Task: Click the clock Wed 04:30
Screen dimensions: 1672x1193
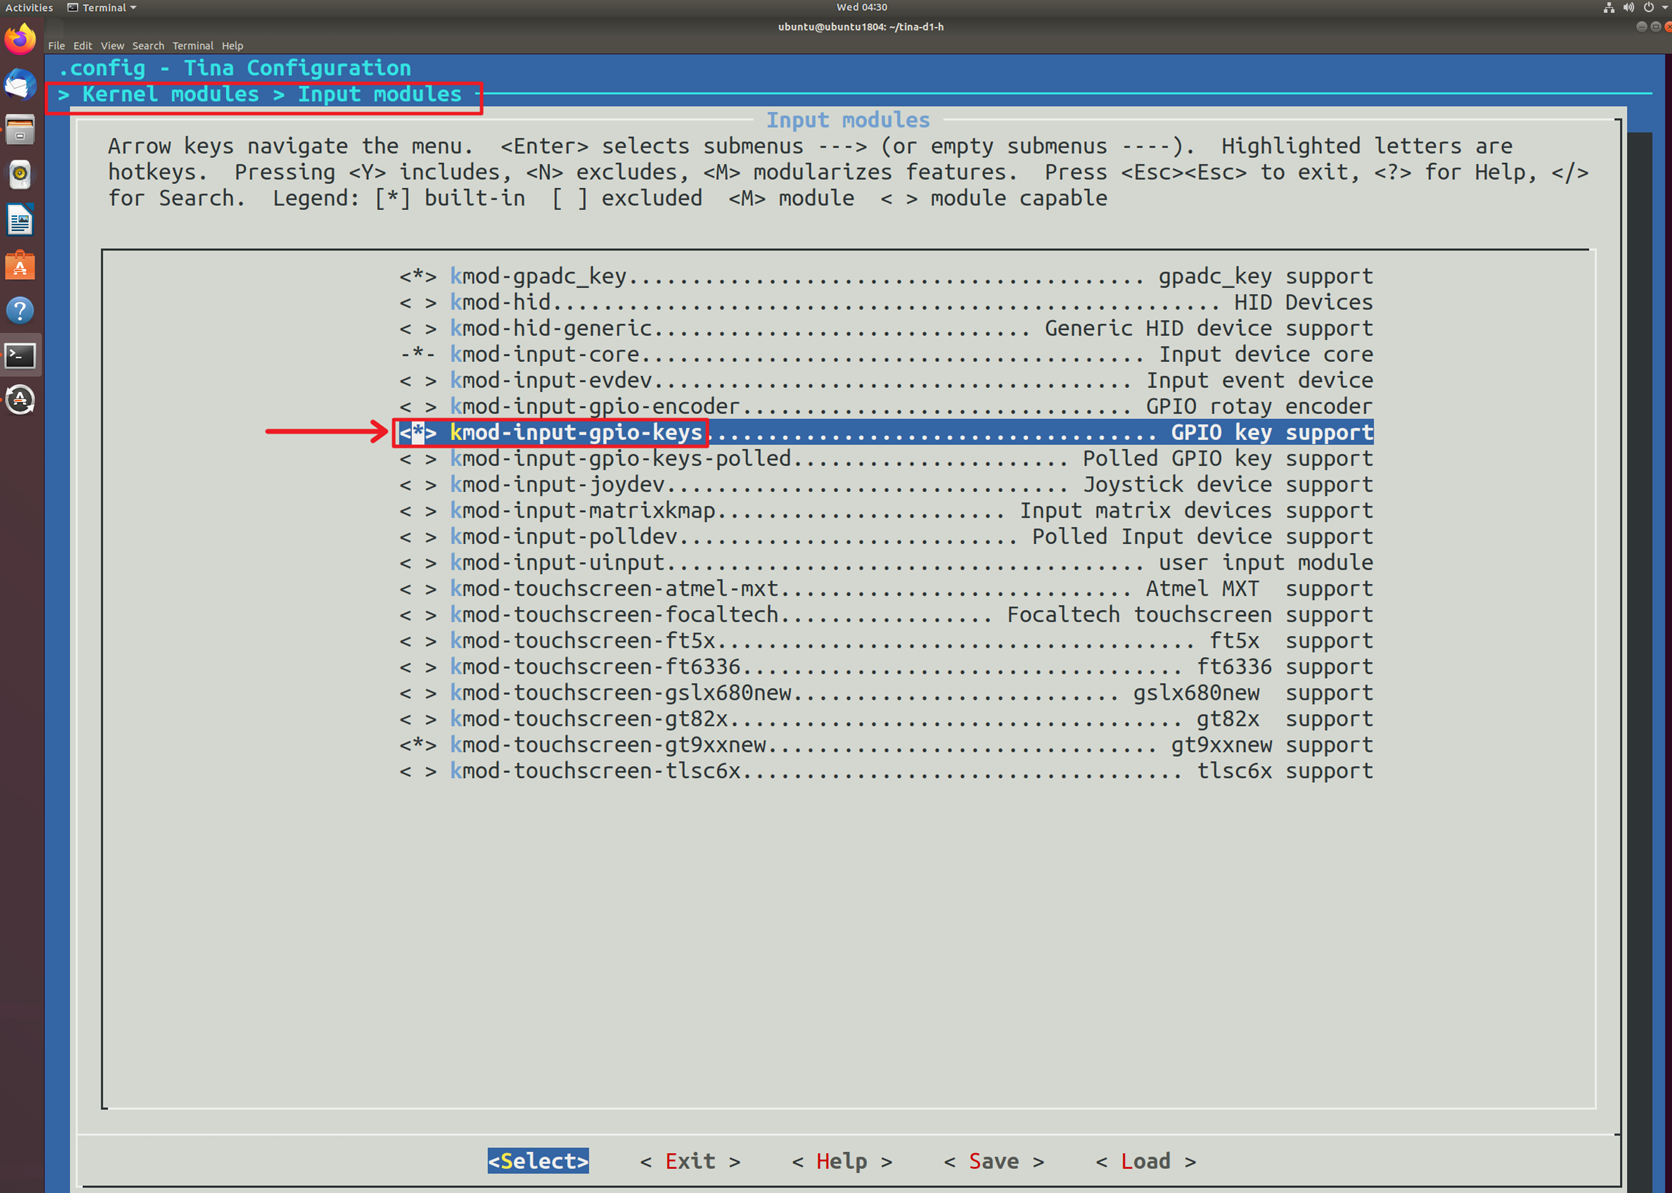Action: [x=861, y=7]
